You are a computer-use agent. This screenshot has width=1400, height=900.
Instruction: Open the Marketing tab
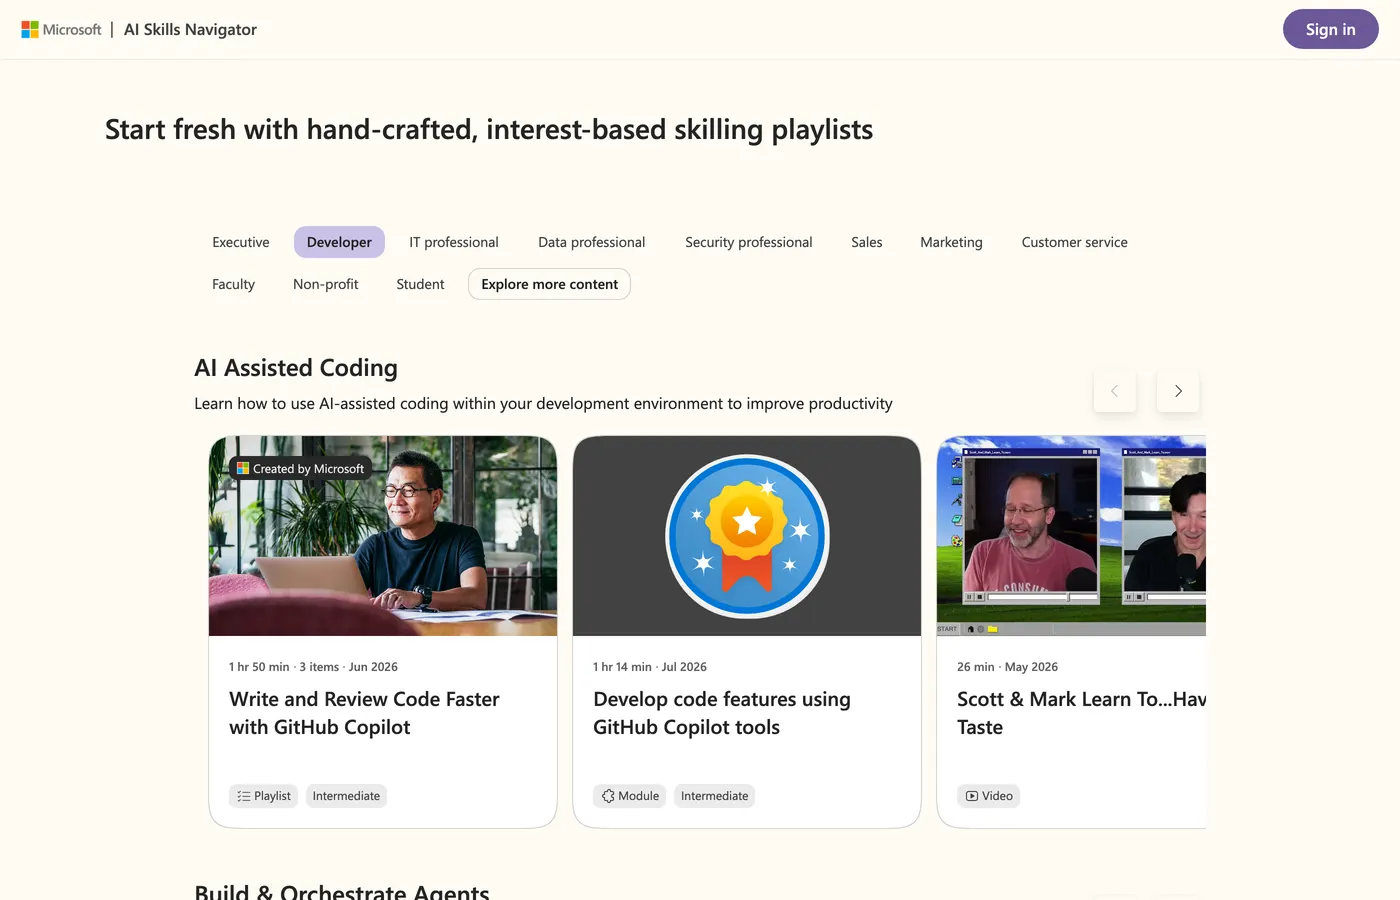[951, 242]
